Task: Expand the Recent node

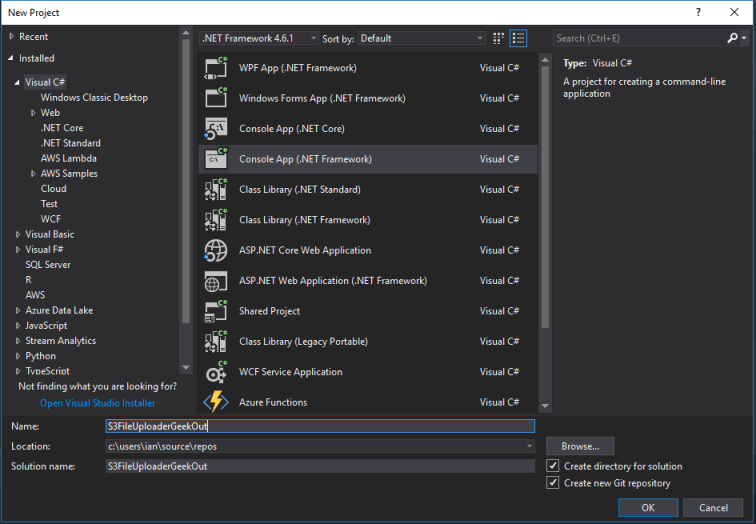Action: (x=12, y=37)
